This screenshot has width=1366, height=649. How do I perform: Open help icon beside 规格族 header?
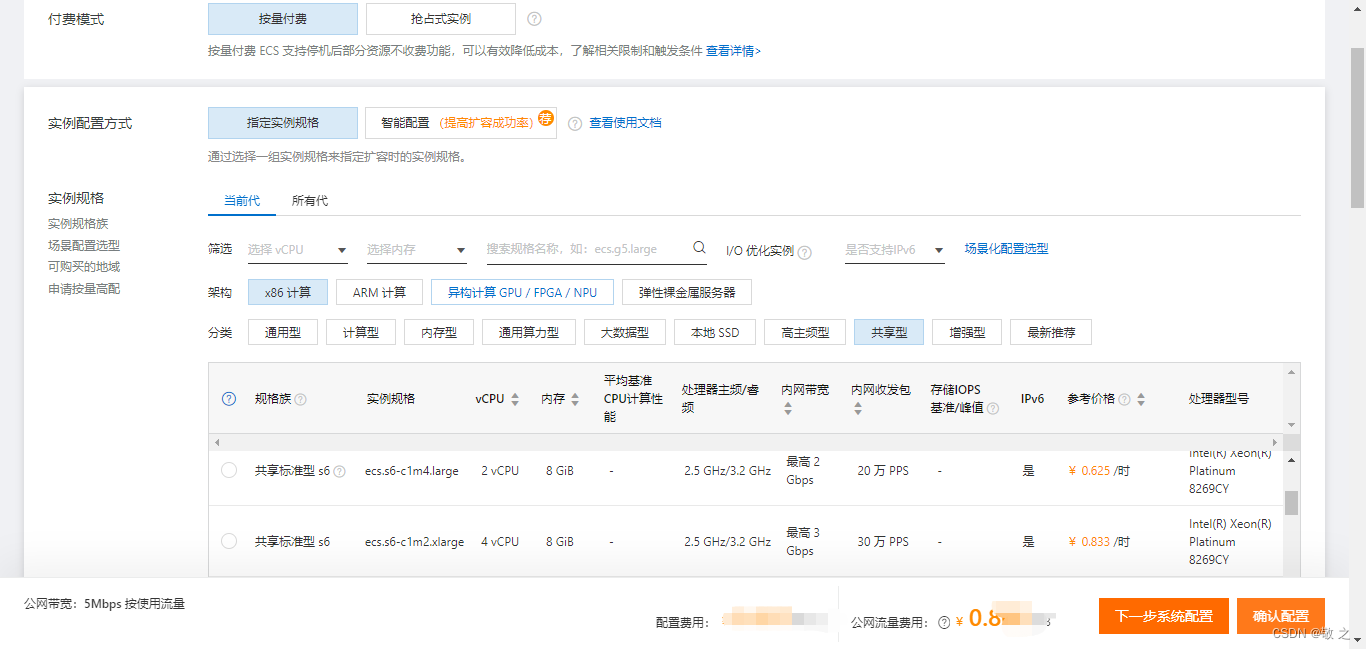[301, 399]
